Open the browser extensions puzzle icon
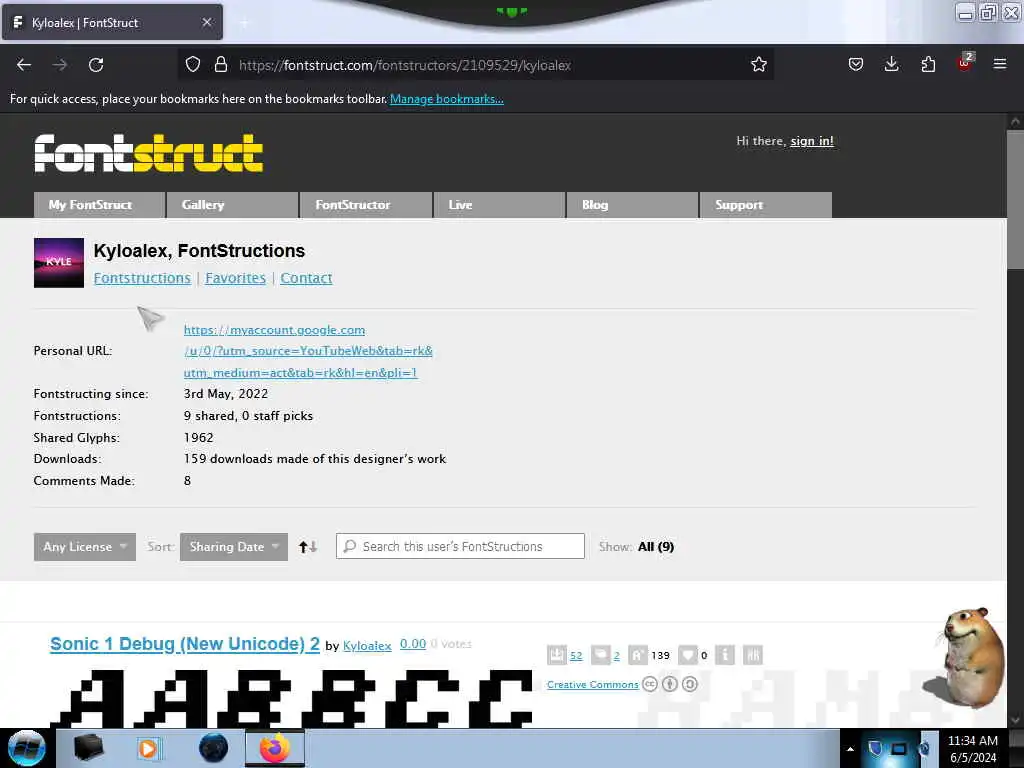The image size is (1024, 768). pos(928,65)
